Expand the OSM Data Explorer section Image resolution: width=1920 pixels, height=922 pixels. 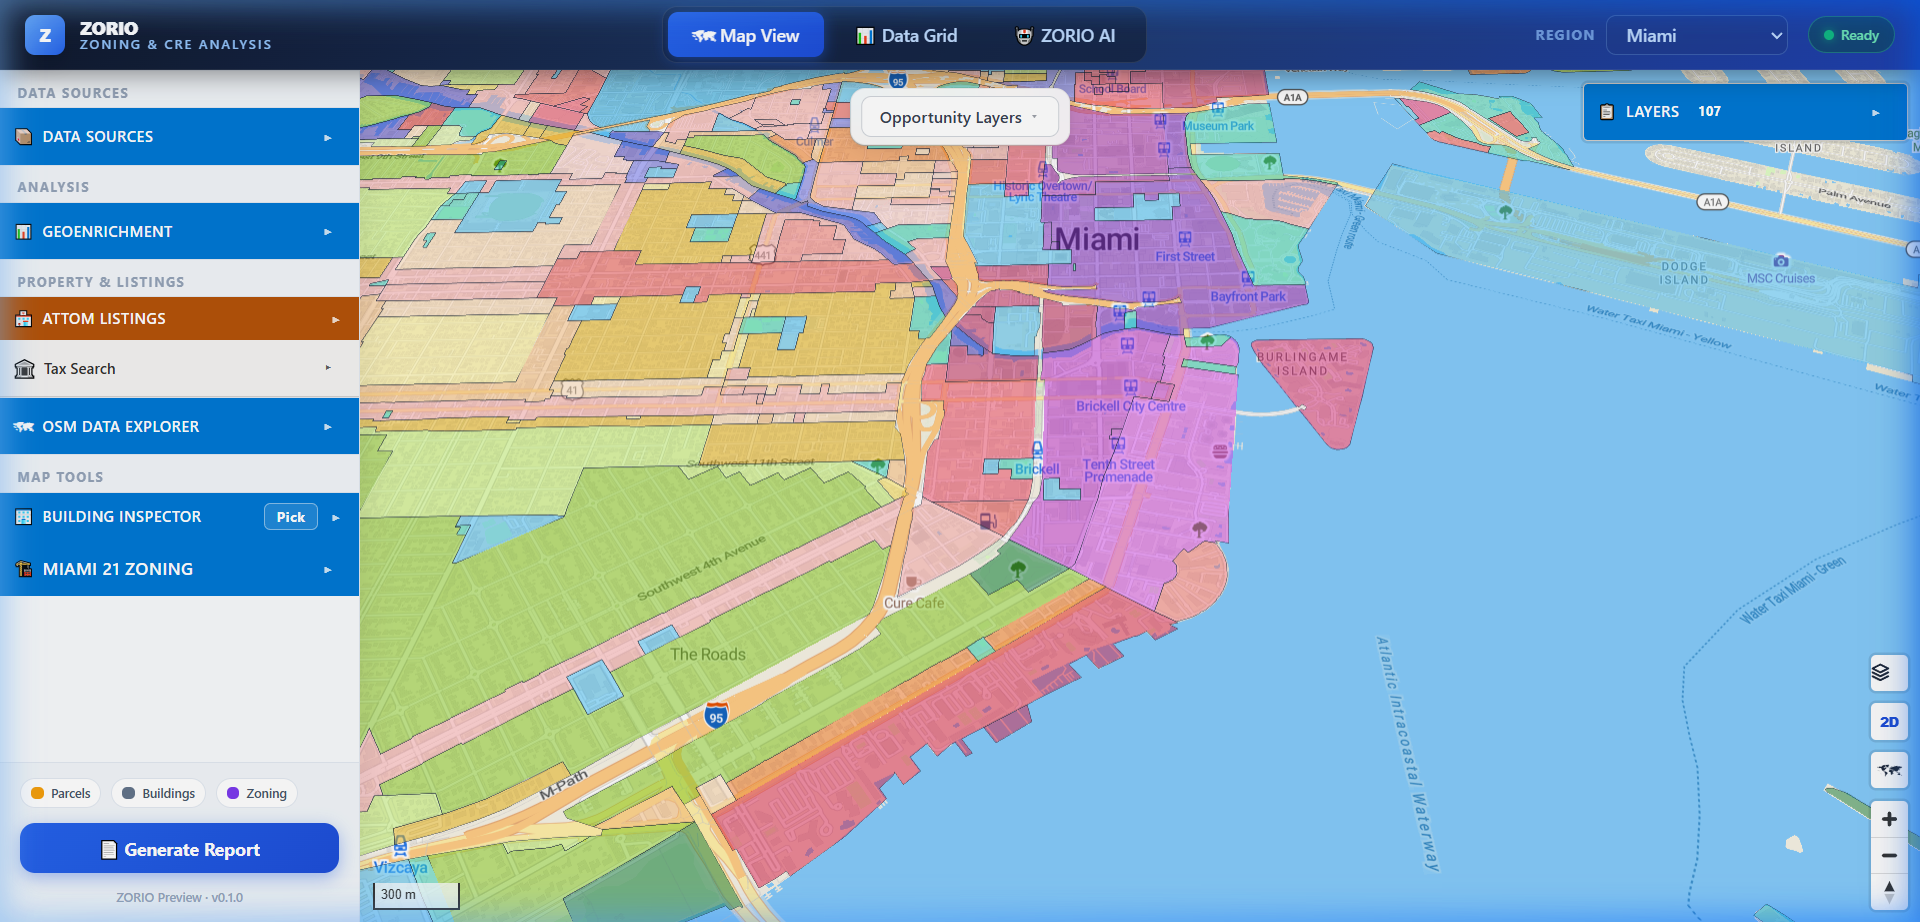[x=180, y=427]
